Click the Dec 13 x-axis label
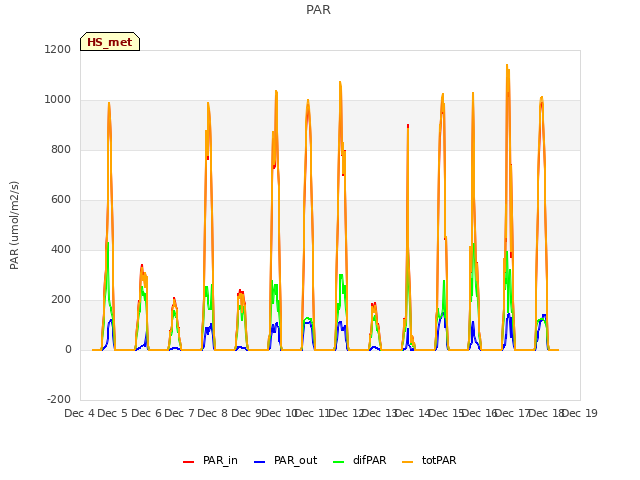This screenshot has width=640, height=480. (380, 413)
